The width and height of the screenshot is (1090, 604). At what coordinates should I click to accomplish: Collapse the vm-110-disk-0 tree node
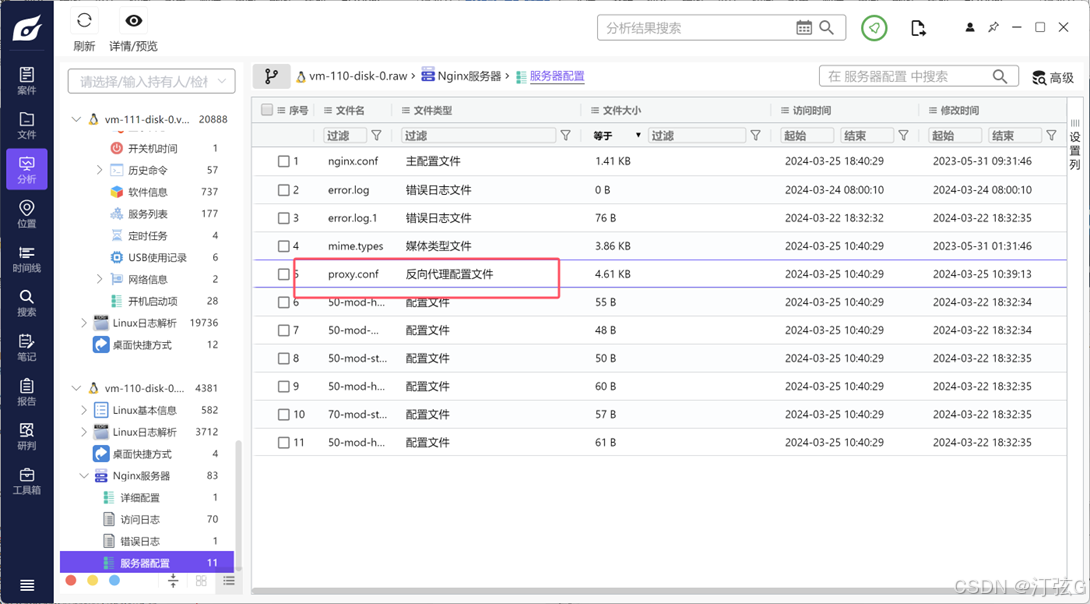point(76,389)
